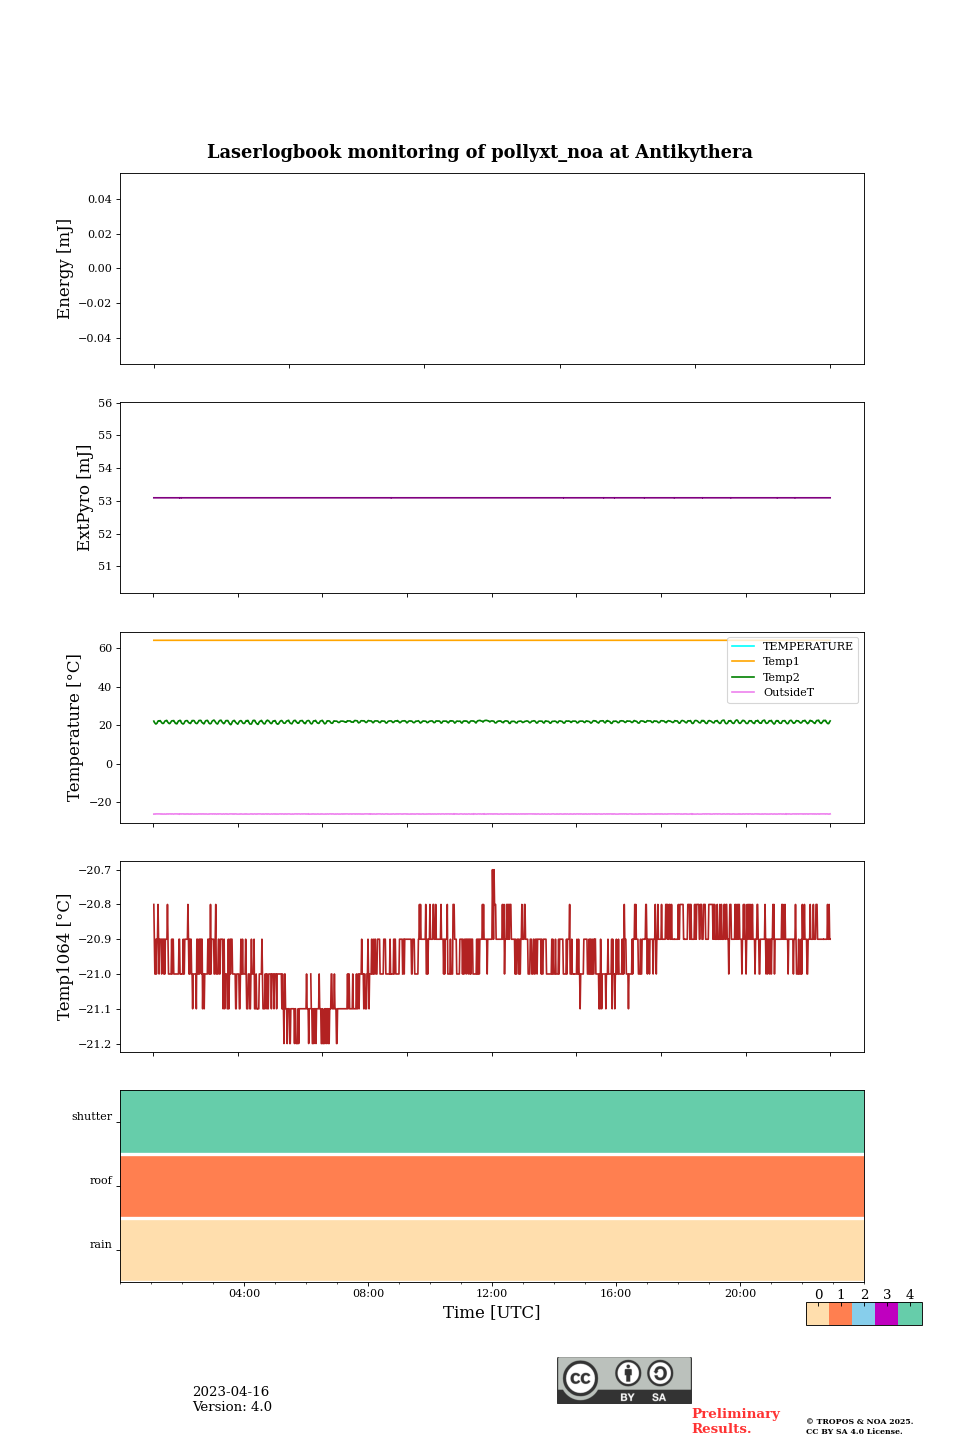Click the 16:00 time tick label

[x=616, y=1293]
